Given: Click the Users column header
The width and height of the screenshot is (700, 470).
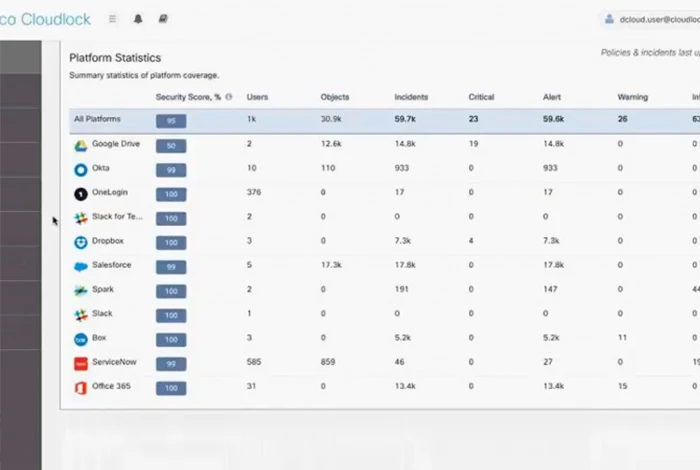Looking at the screenshot, I should tap(257, 97).
